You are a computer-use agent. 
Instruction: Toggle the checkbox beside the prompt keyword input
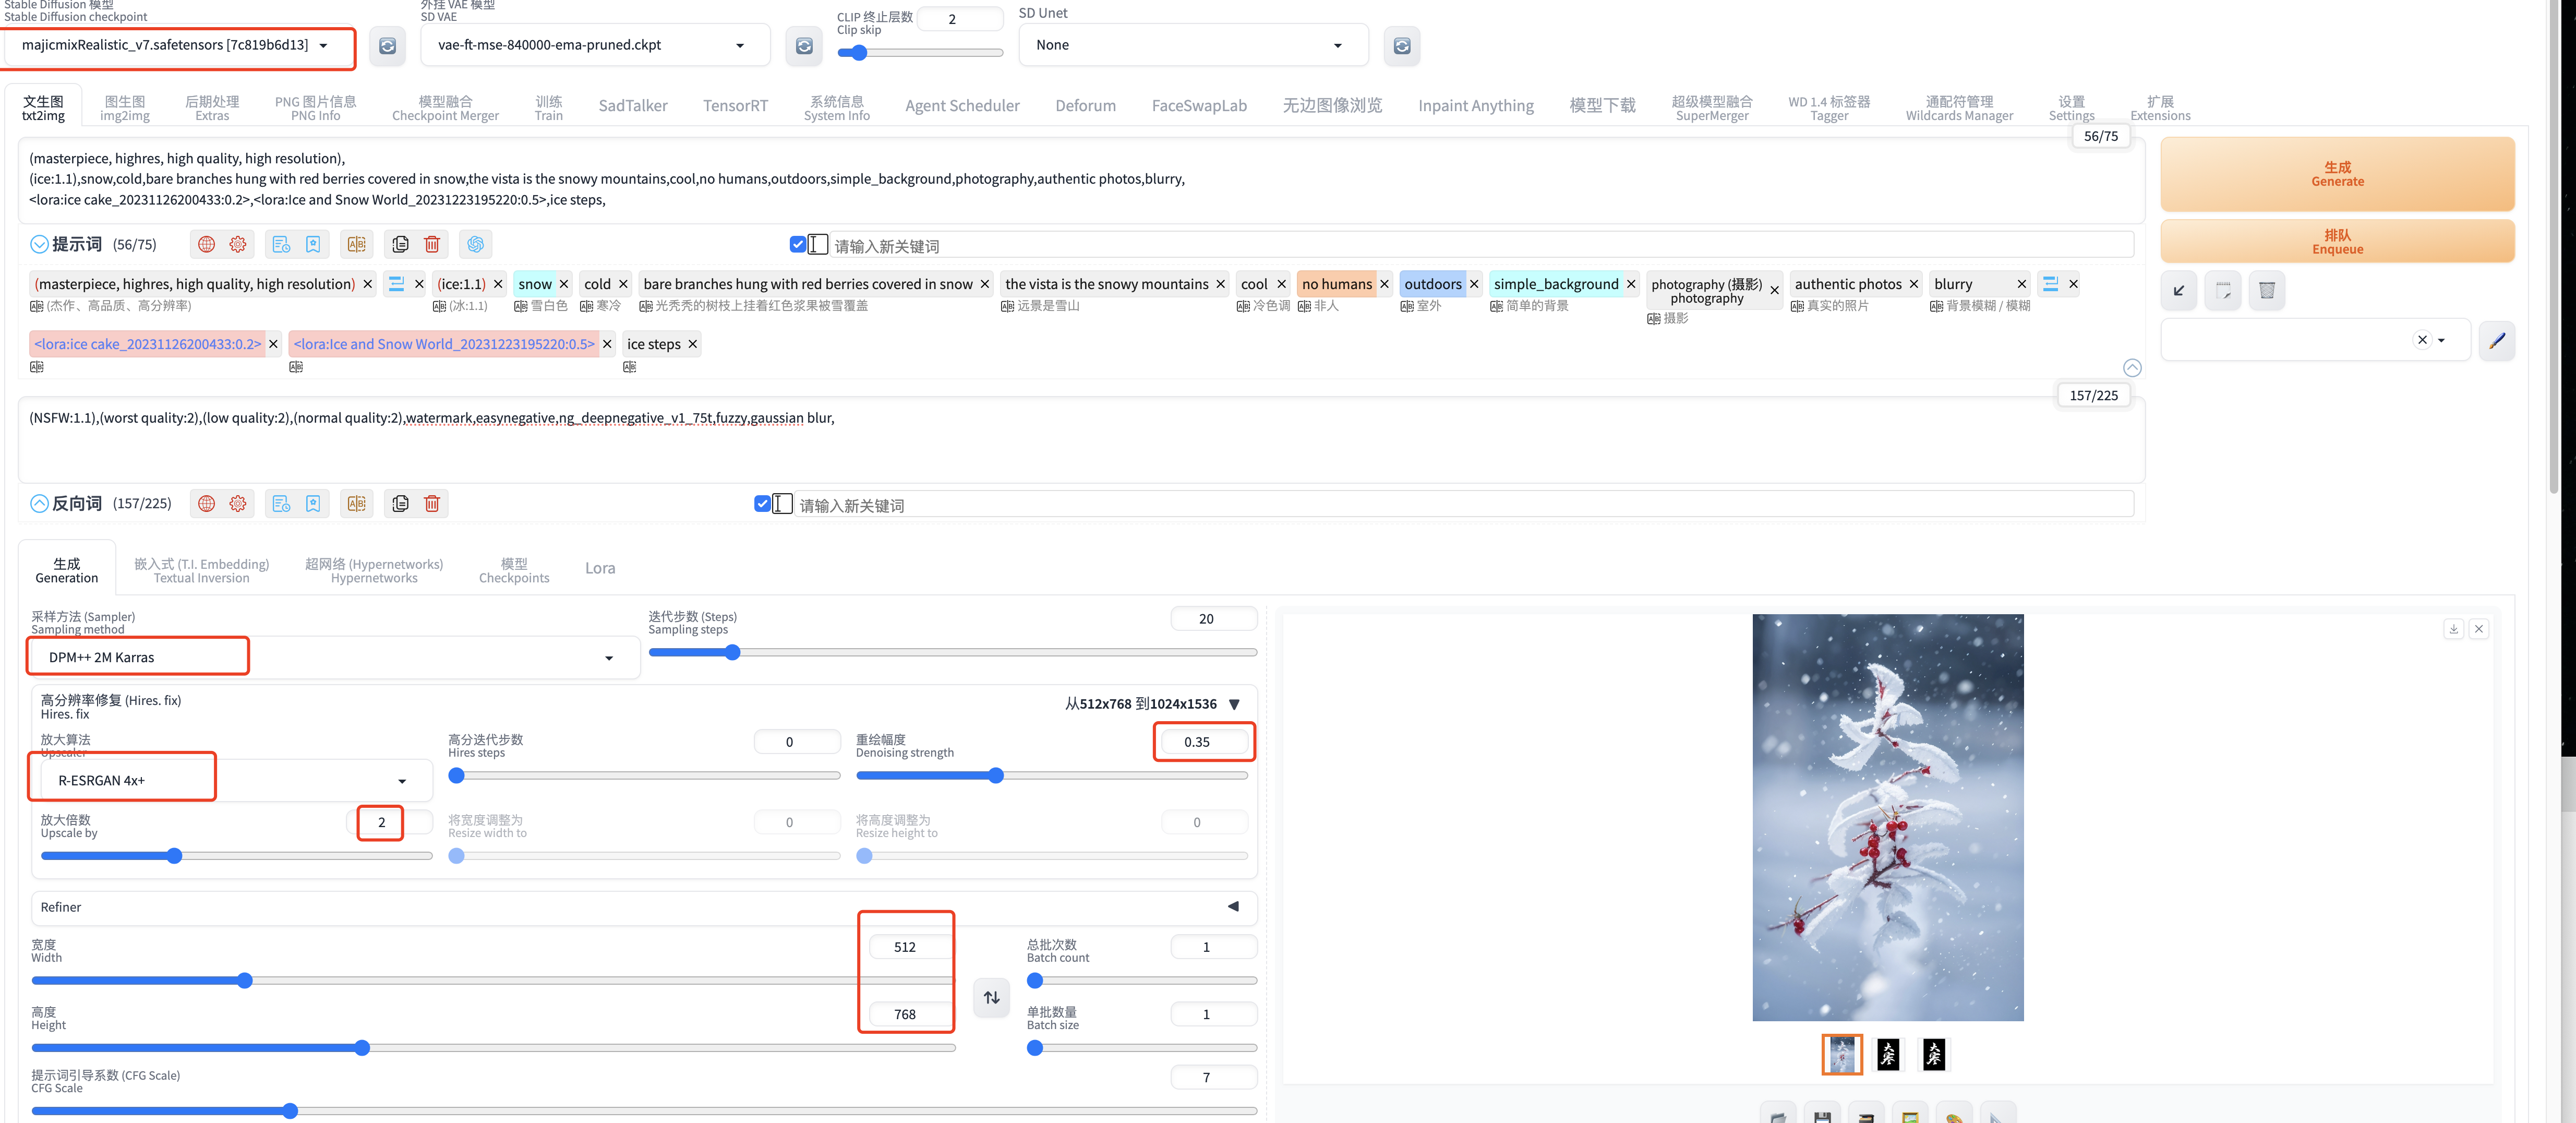click(x=798, y=244)
